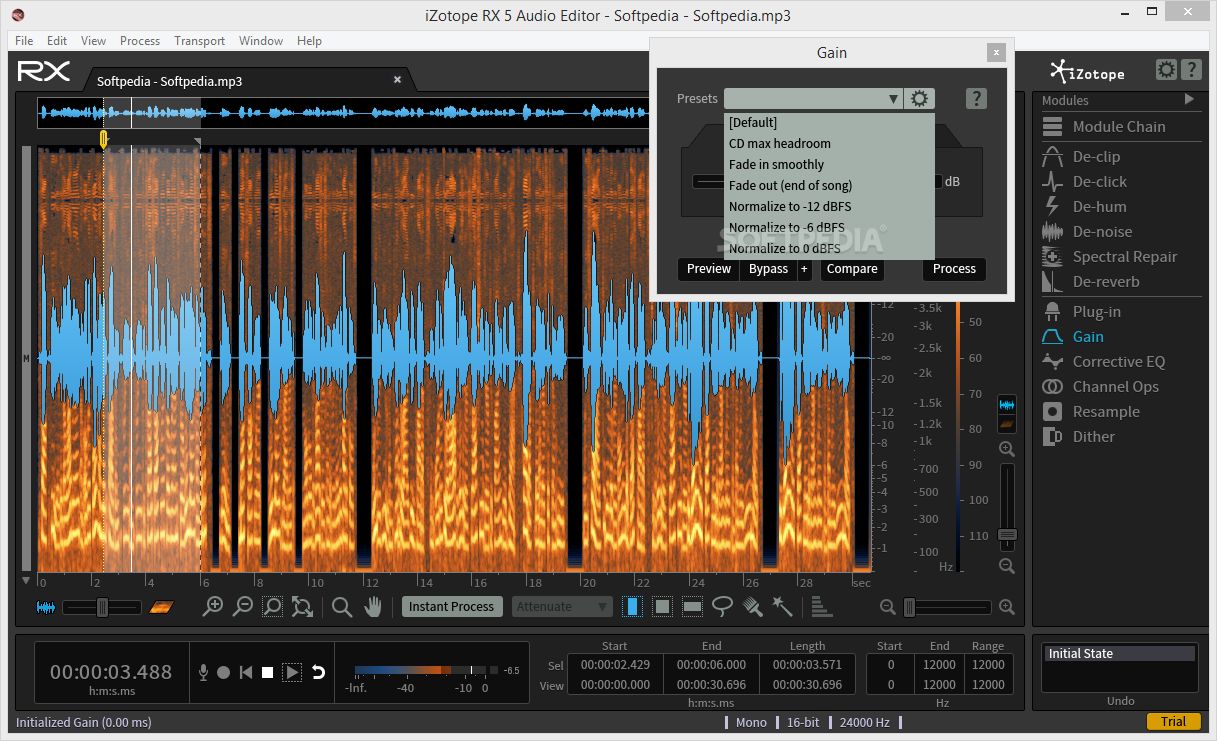Arm the microphone input monitor

[203, 672]
